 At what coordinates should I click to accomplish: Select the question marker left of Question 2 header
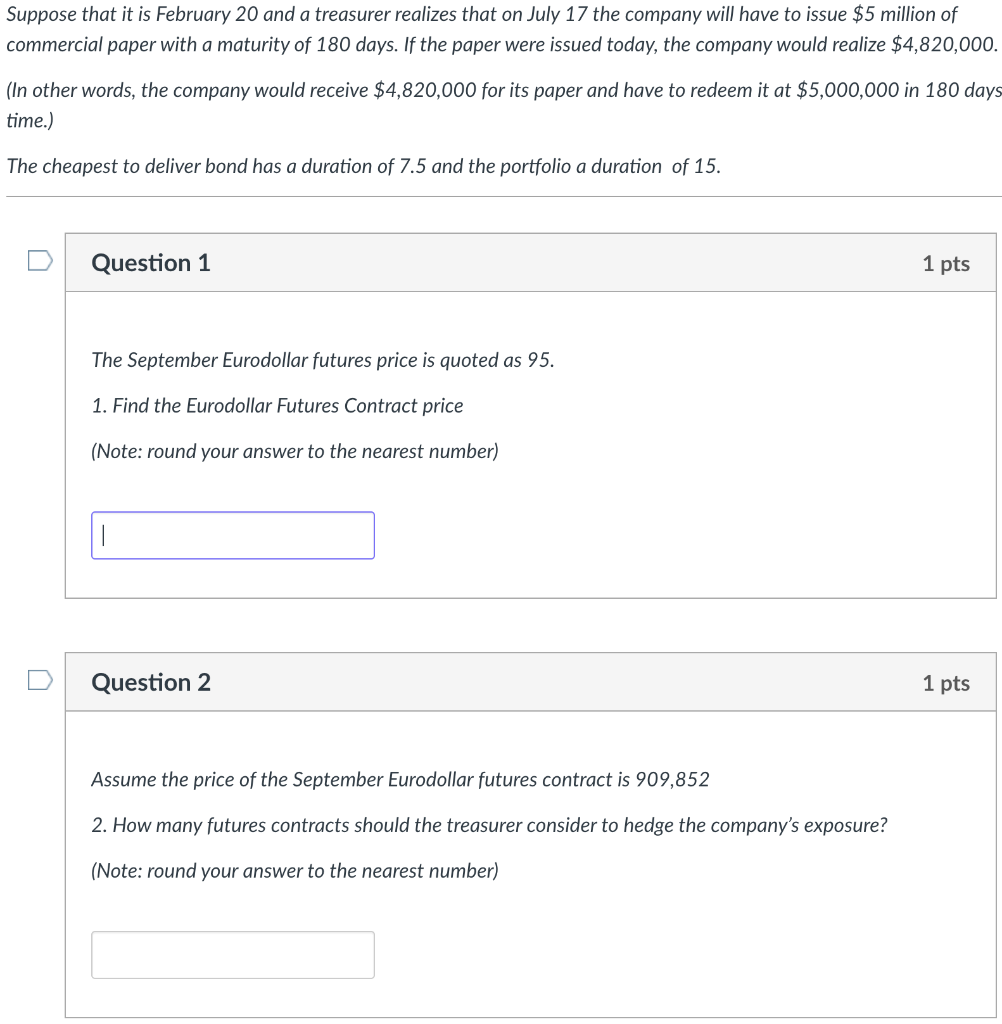click(x=38, y=679)
